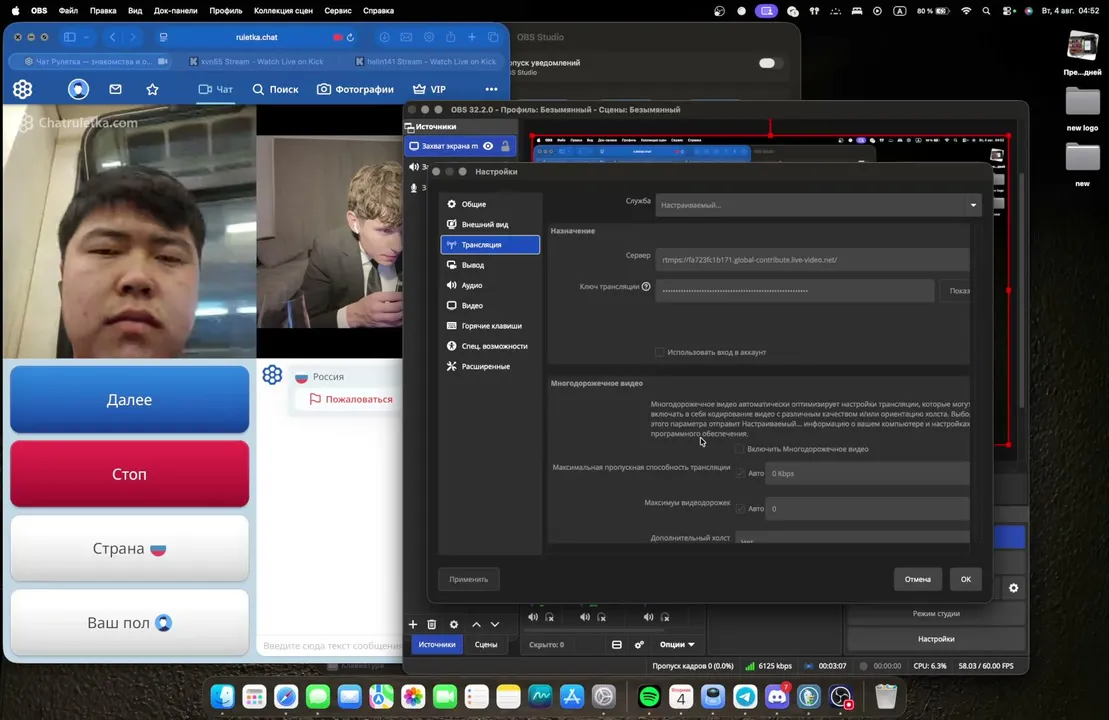Click the maximum bandwidth 0 Kbps field
The height and width of the screenshot is (720, 1109).
pyautogui.click(x=869, y=473)
